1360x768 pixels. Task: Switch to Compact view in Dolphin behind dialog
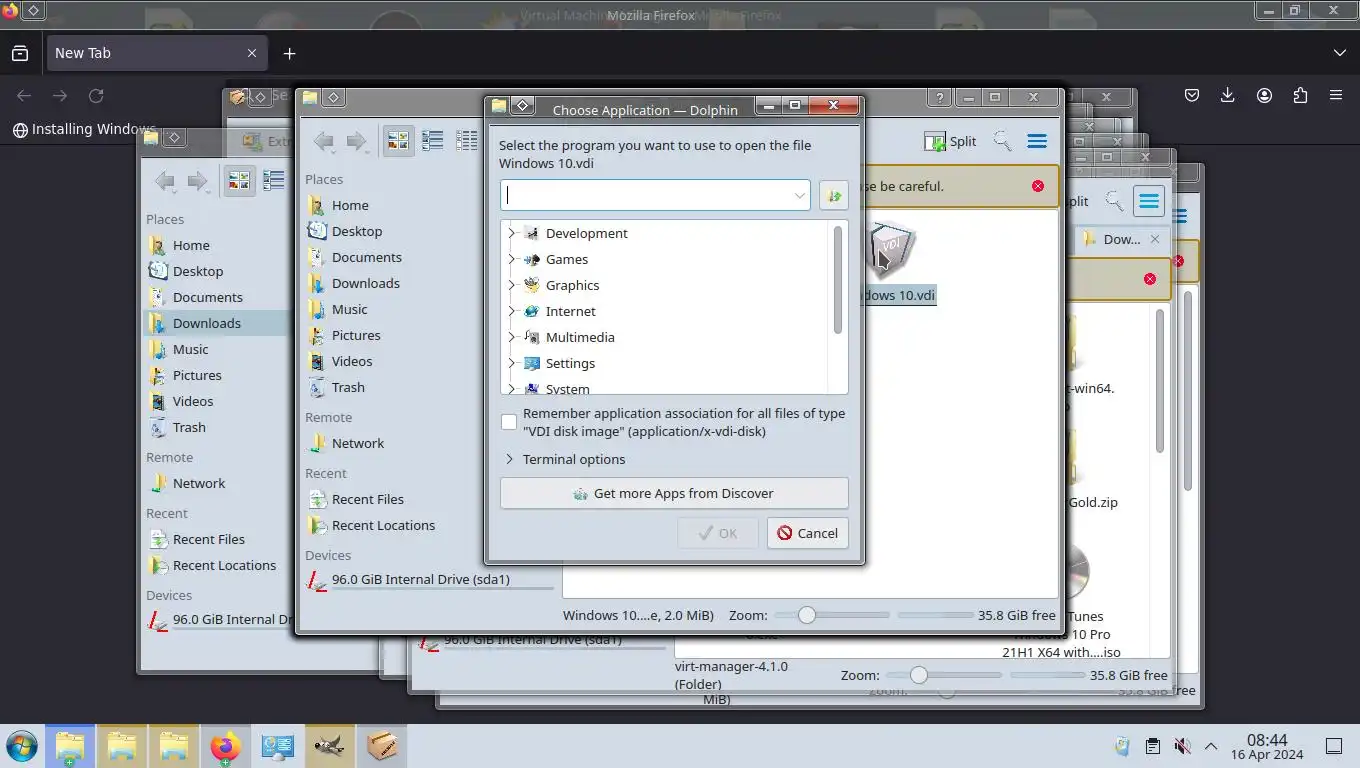[432, 141]
